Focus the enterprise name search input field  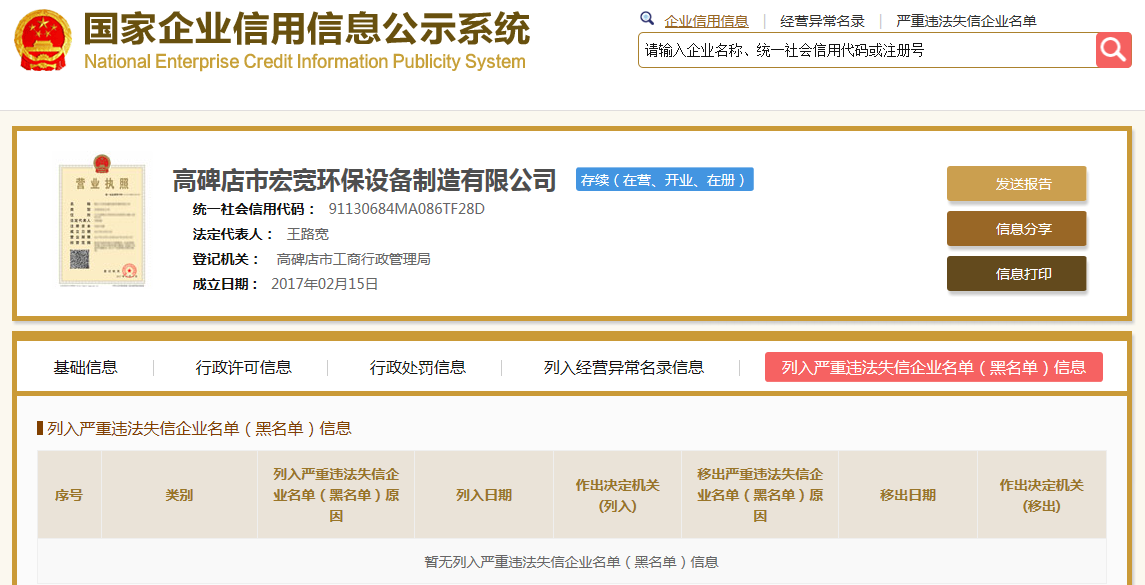pyautogui.click(x=868, y=50)
